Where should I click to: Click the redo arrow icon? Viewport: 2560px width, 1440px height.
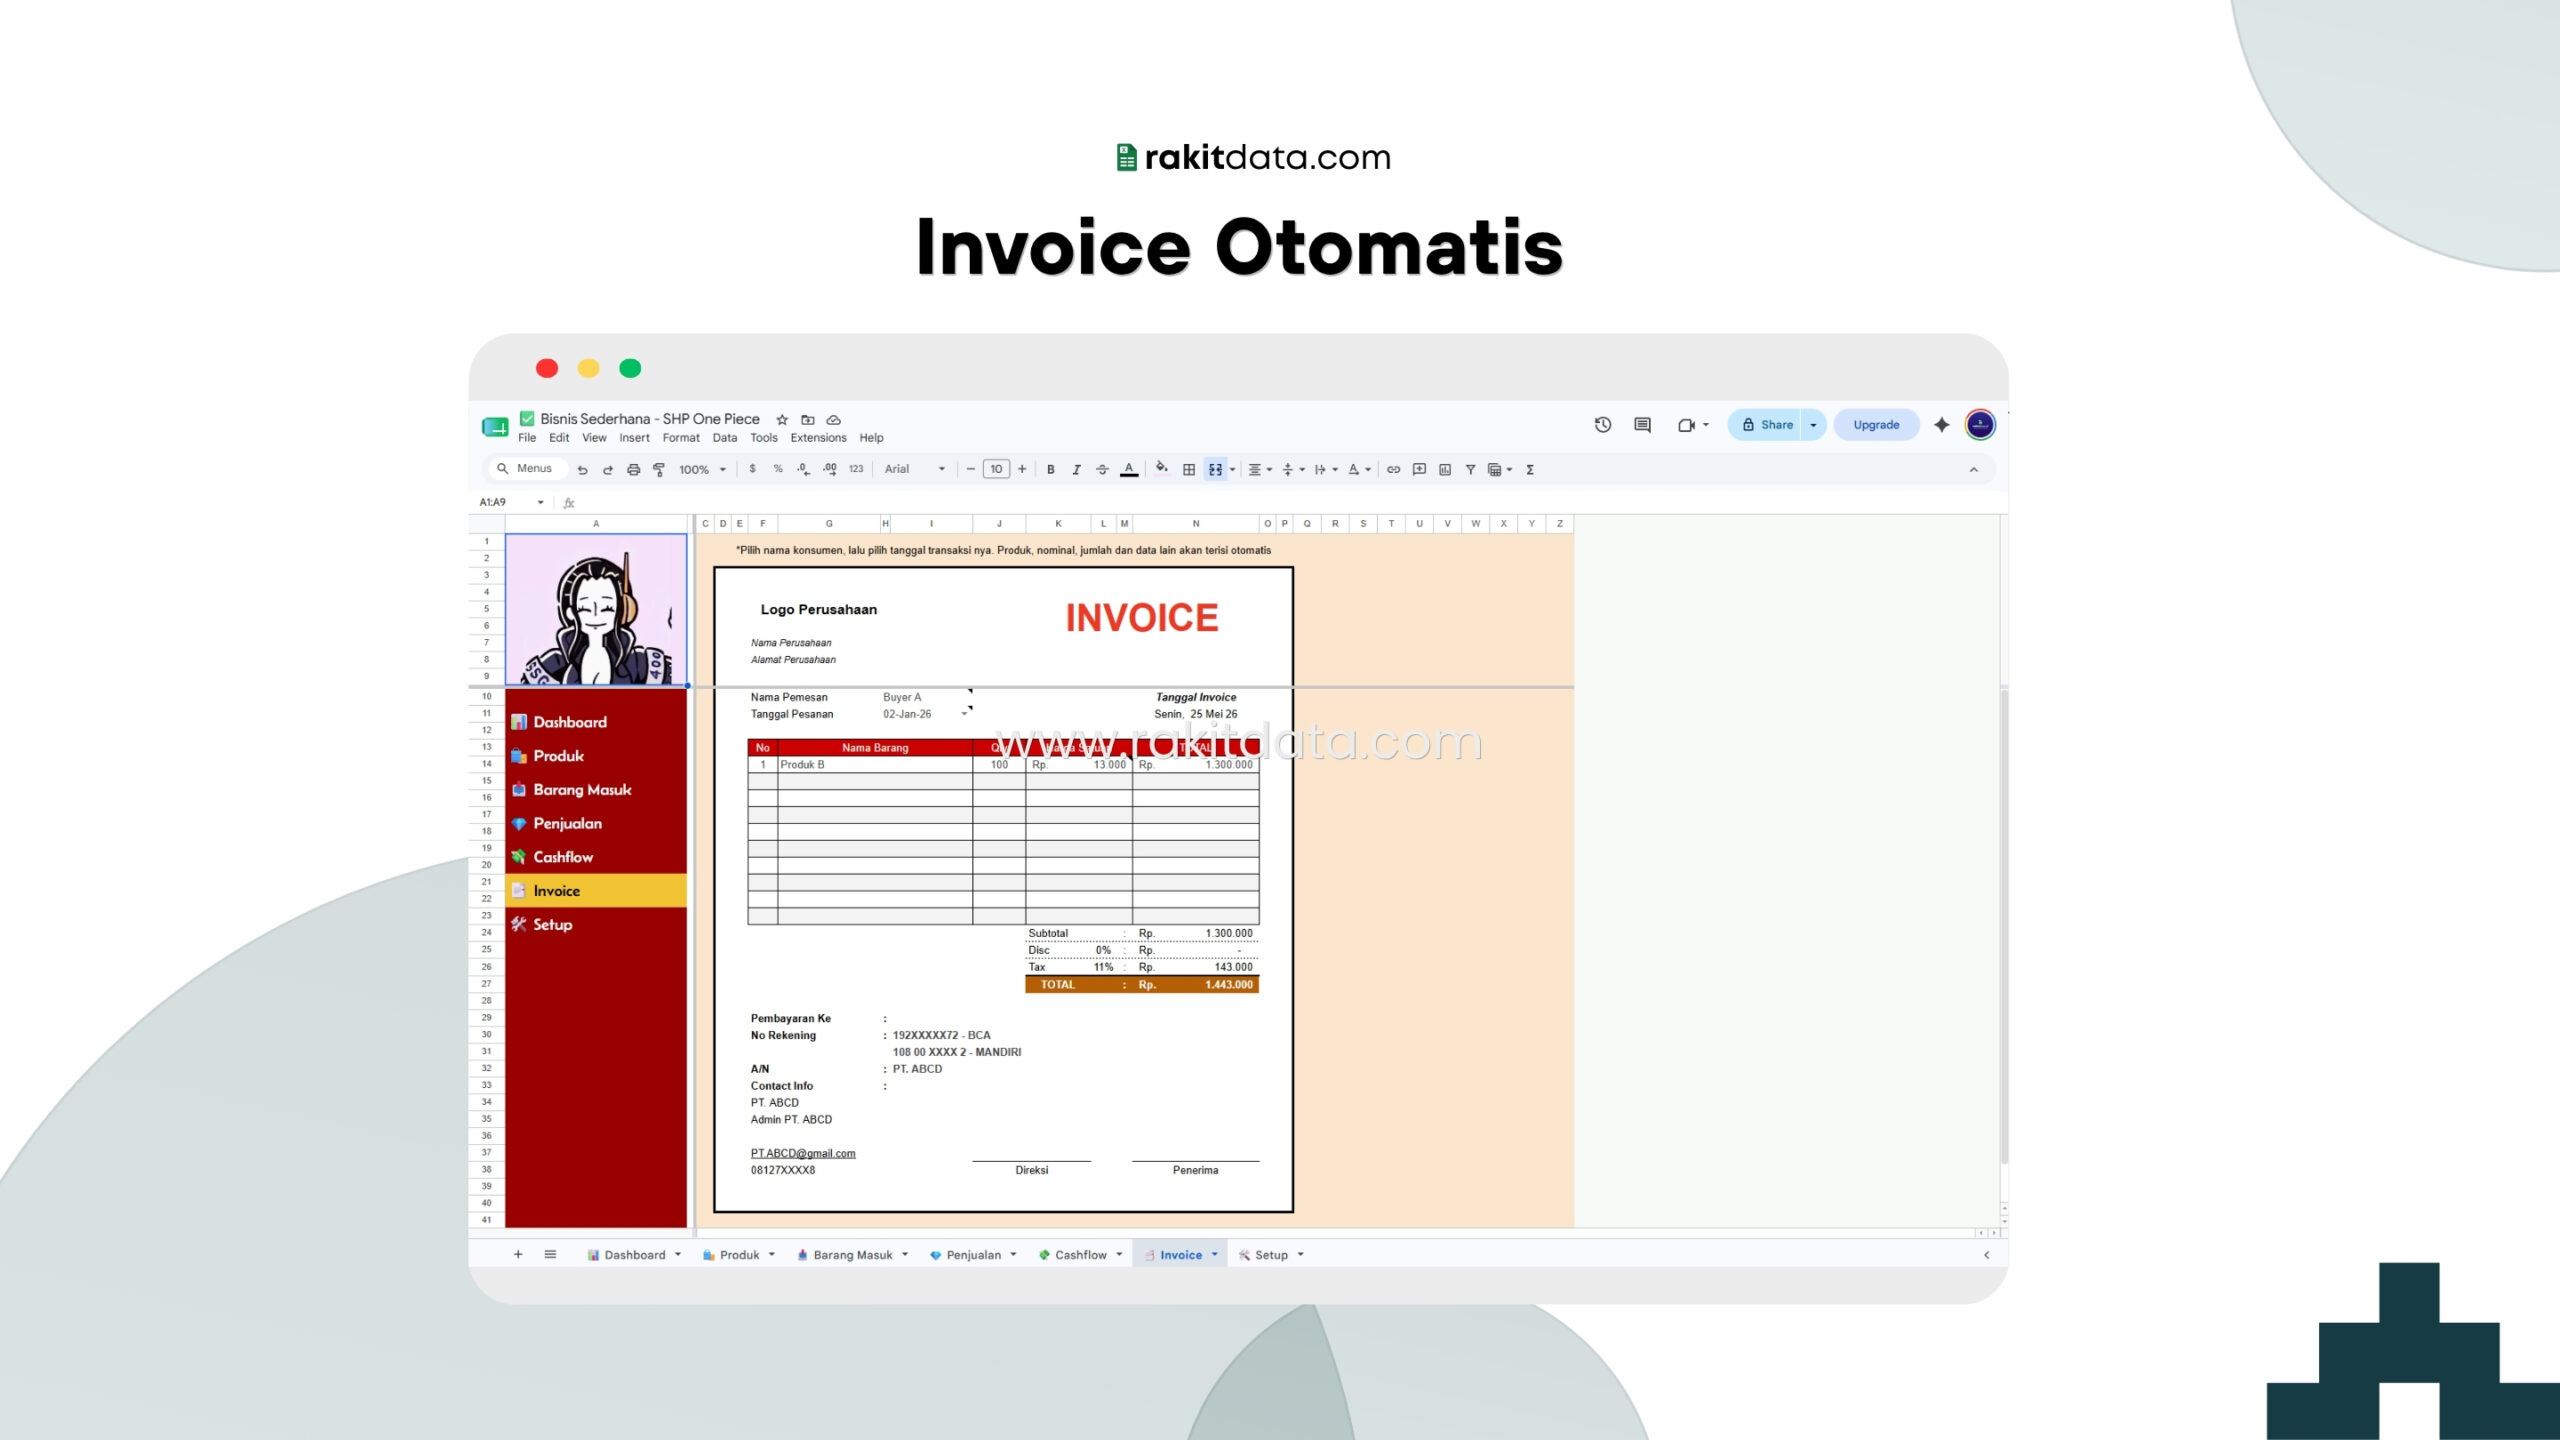(x=607, y=469)
